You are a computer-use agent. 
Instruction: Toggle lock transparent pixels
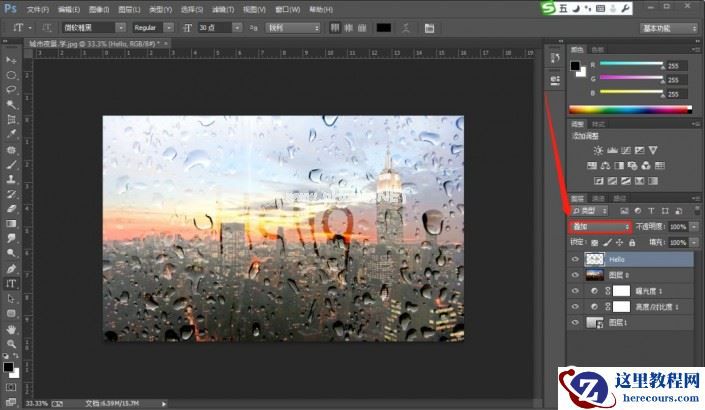[x=594, y=243]
